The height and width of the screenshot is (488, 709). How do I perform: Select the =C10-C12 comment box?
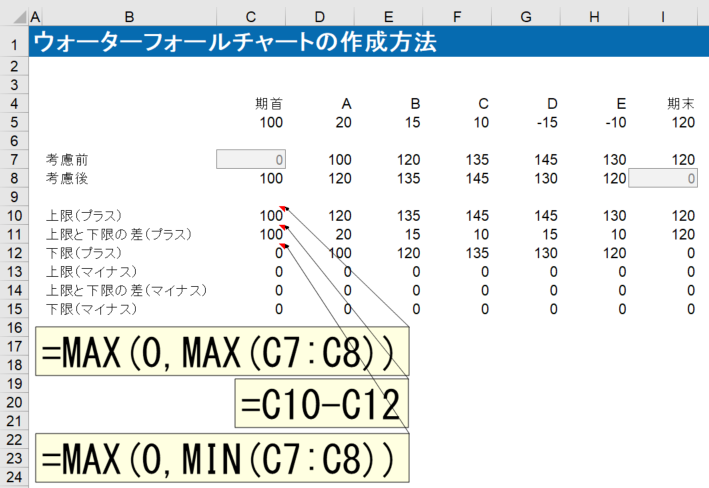pyautogui.click(x=321, y=404)
